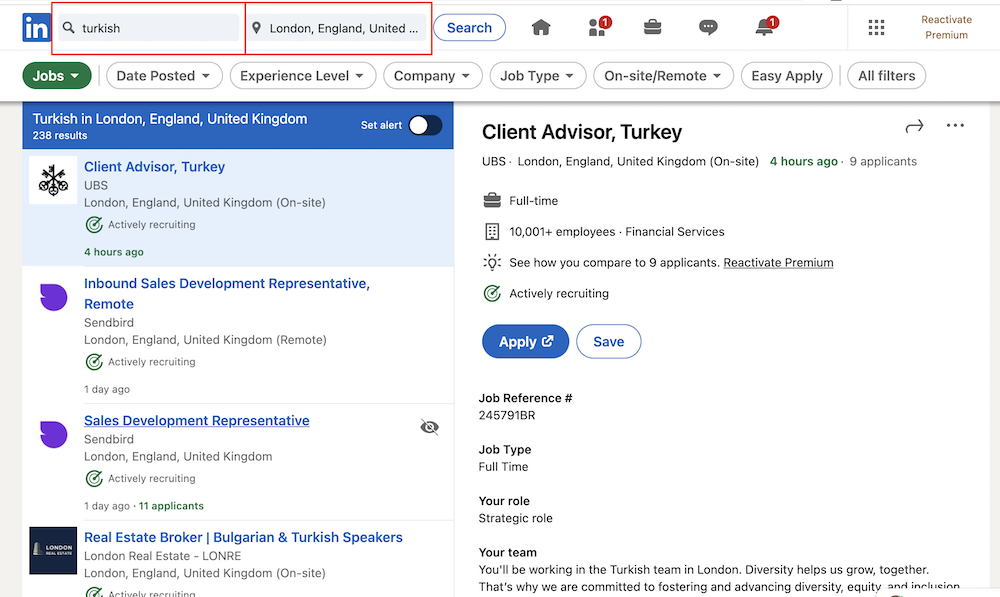Screen dimensions: 1000x597
Task: Open the three-dot more options menu
Action: click(955, 125)
